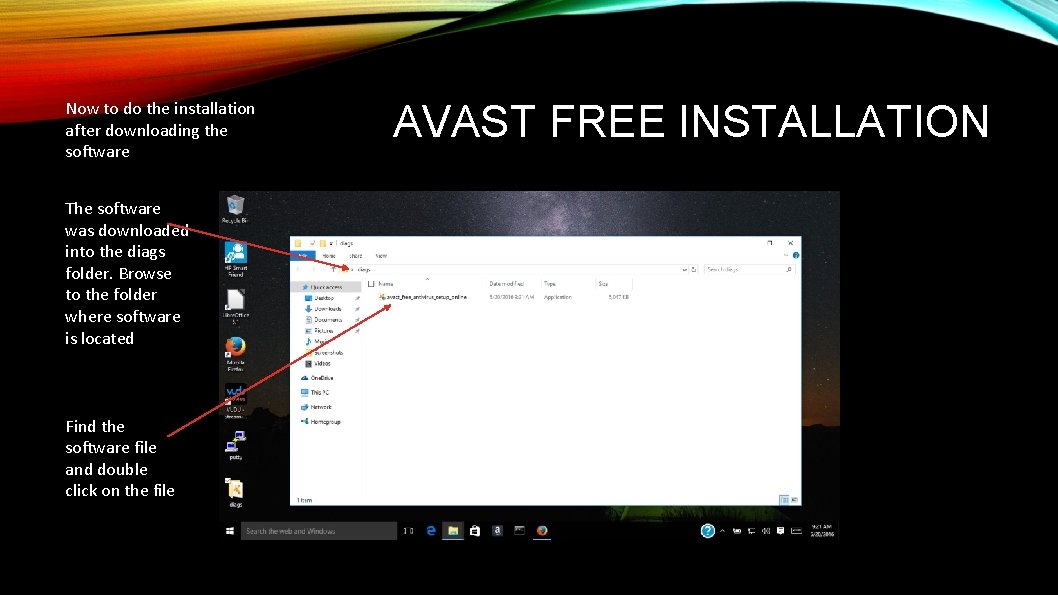
Task: Launch Firefox from the taskbar
Action: pyautogui.click(x=542, y=531)
